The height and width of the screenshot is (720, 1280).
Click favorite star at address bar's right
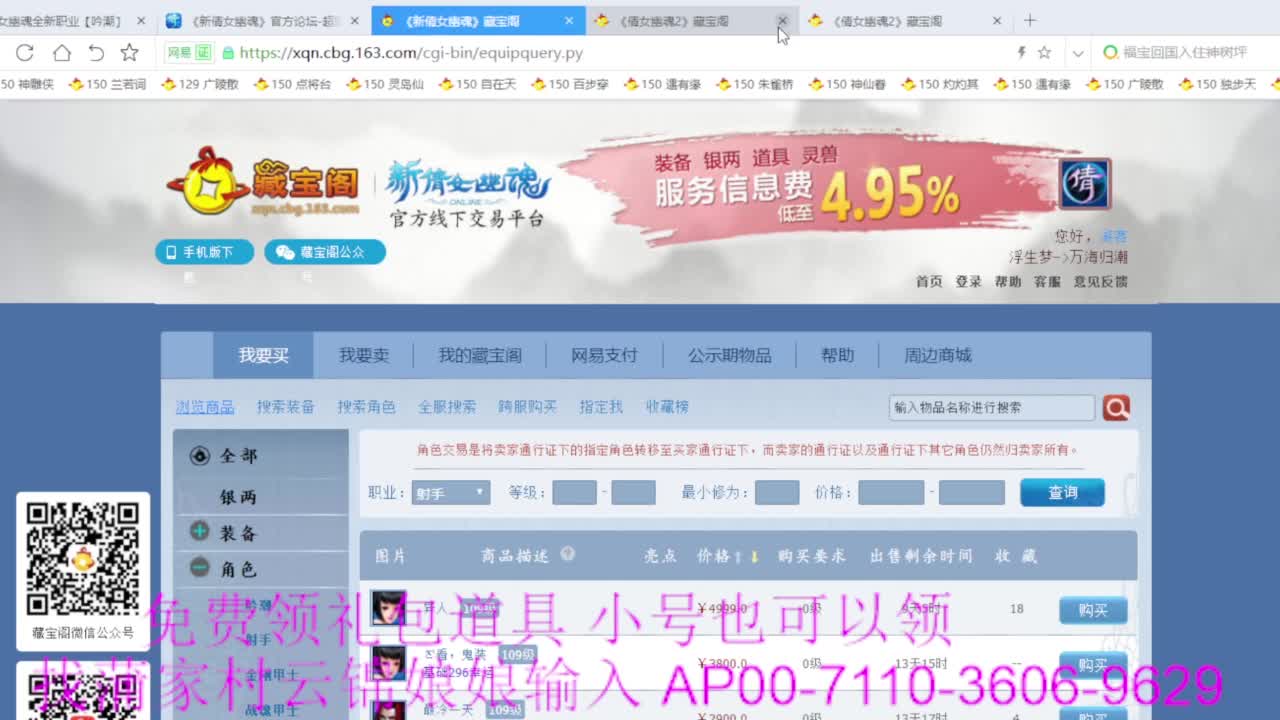tap(1044, 53)
